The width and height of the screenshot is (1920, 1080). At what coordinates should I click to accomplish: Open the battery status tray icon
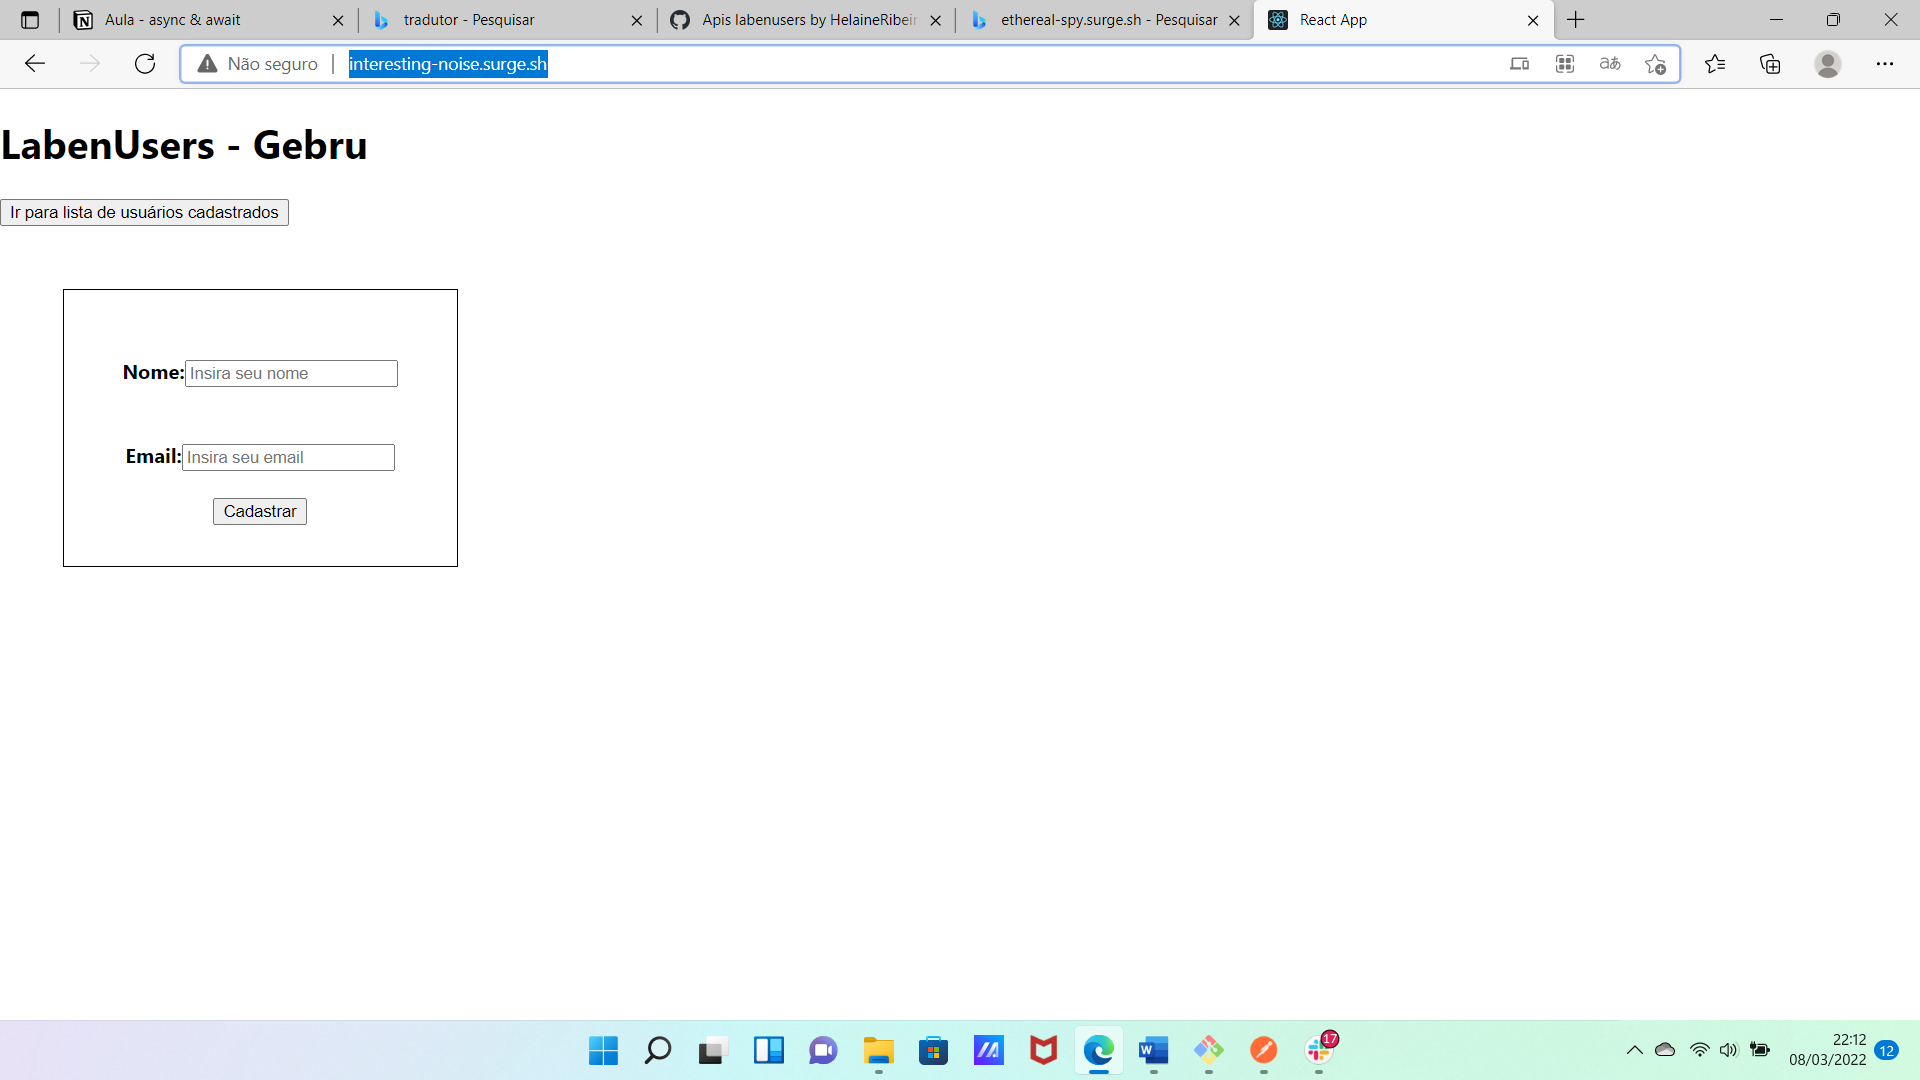pyautogui.click(x=1760, y=1050)
